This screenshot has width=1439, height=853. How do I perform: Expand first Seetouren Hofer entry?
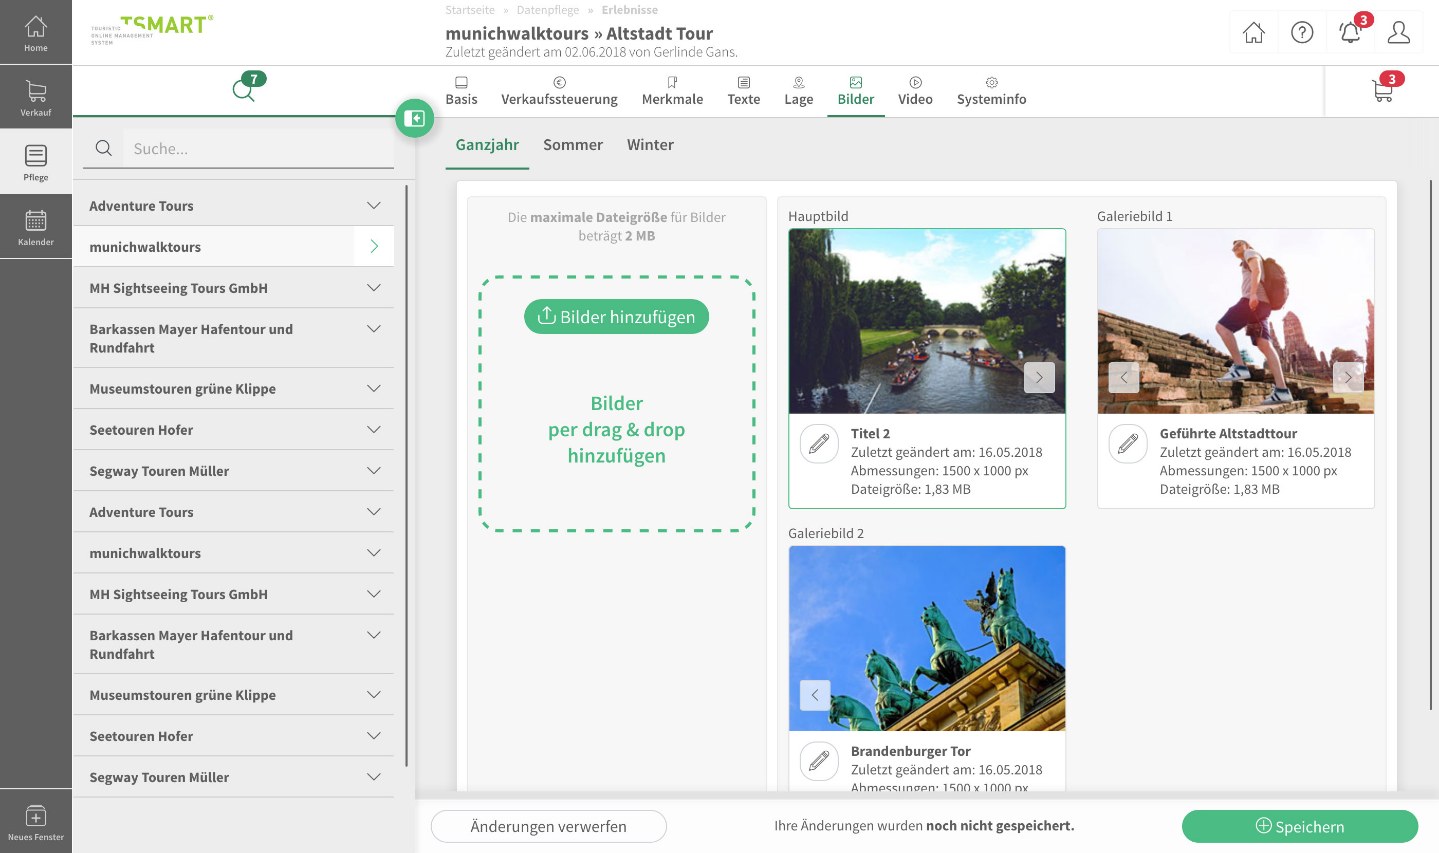pos(374,430)
